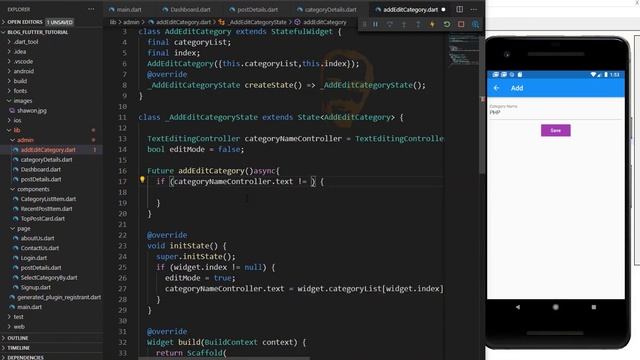Open addEditCategory.dart in the explorer tree

48,150
